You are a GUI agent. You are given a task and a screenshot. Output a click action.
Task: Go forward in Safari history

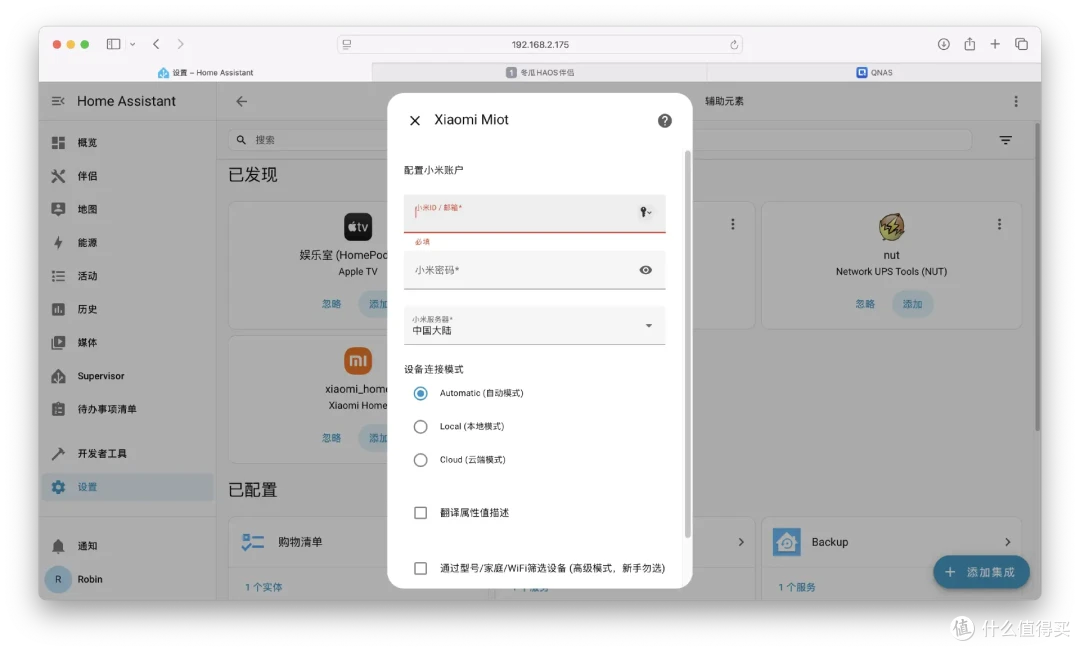click(180, 44)
